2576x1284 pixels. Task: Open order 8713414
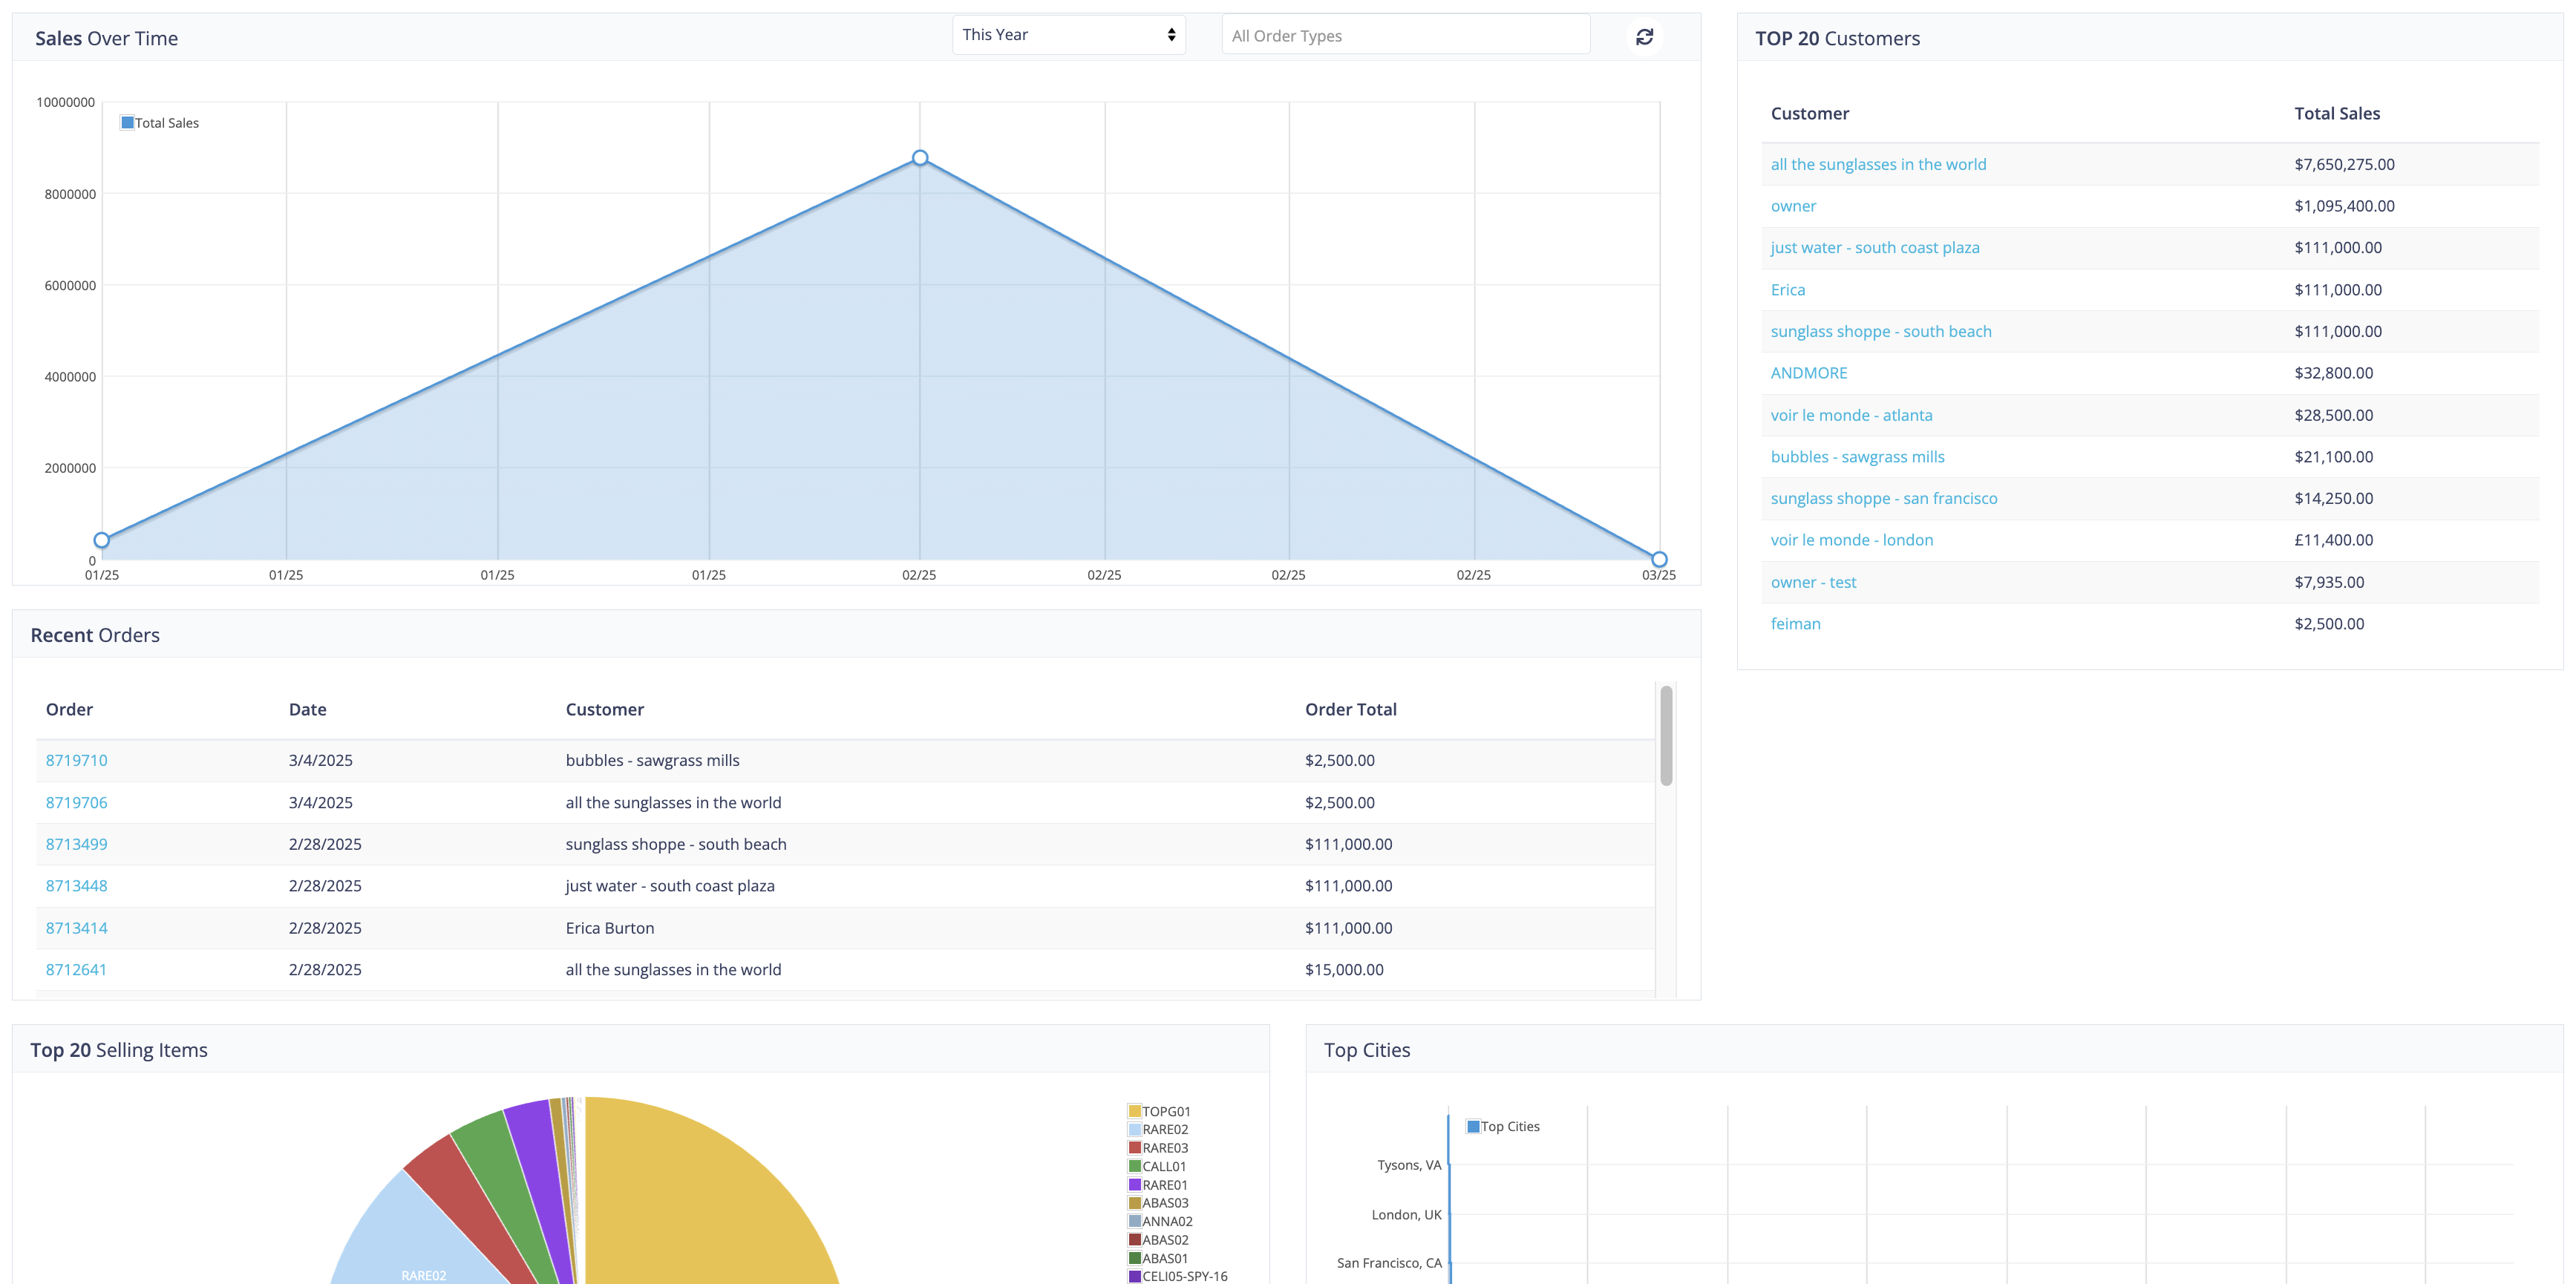pos(76,928)
